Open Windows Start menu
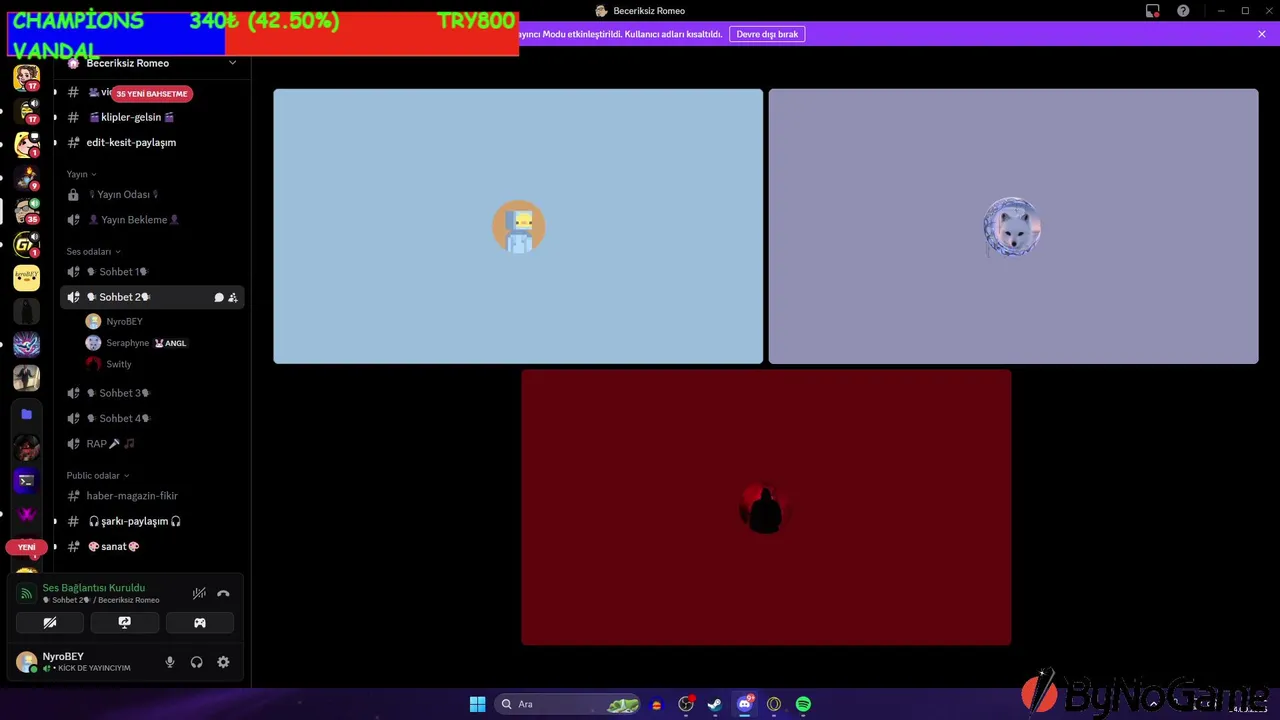1280x720 pixels. coord(477,704)
